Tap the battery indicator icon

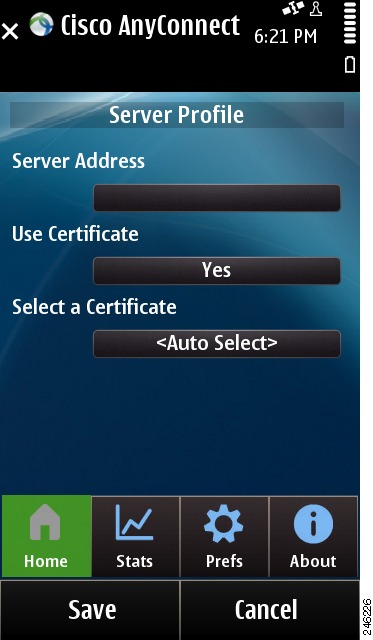click(350, 64)
